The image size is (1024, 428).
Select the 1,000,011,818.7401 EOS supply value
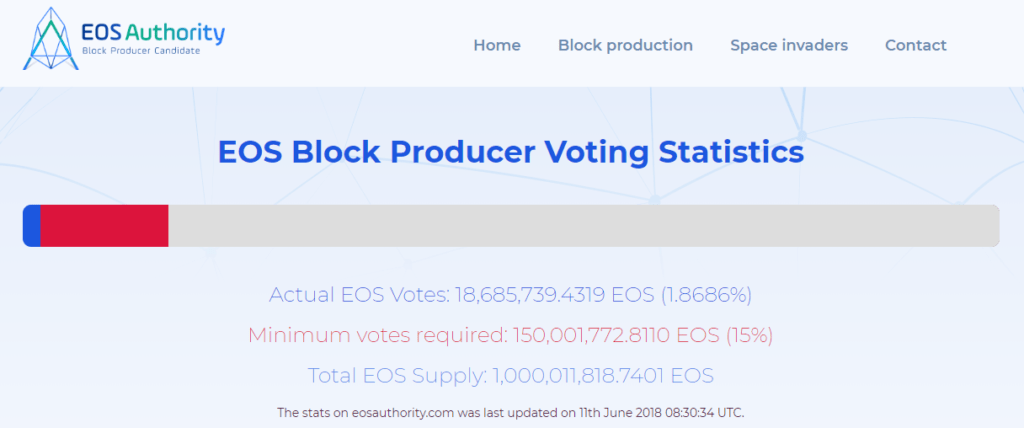point(603,376)
